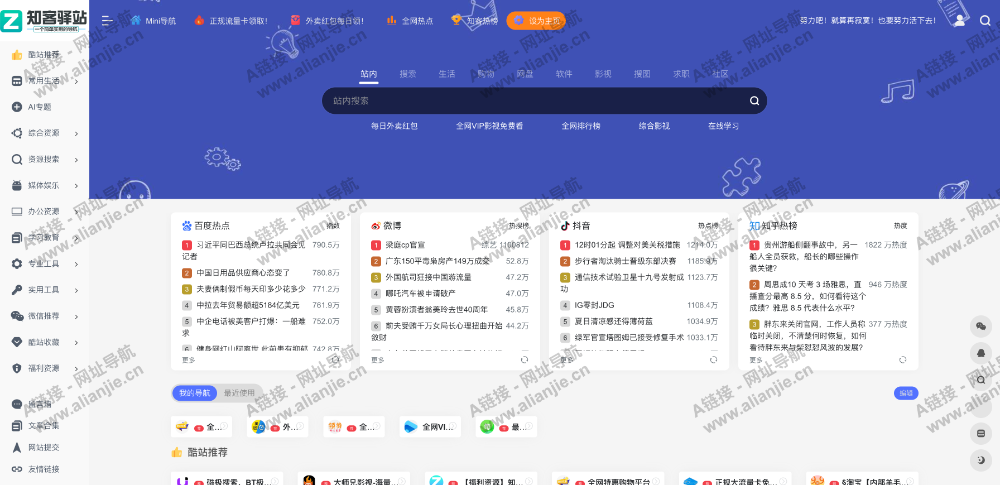Refresh the 知乎热榜 card
The width and height of the screenshot is (1000, 485).
[x=902, y=359]
